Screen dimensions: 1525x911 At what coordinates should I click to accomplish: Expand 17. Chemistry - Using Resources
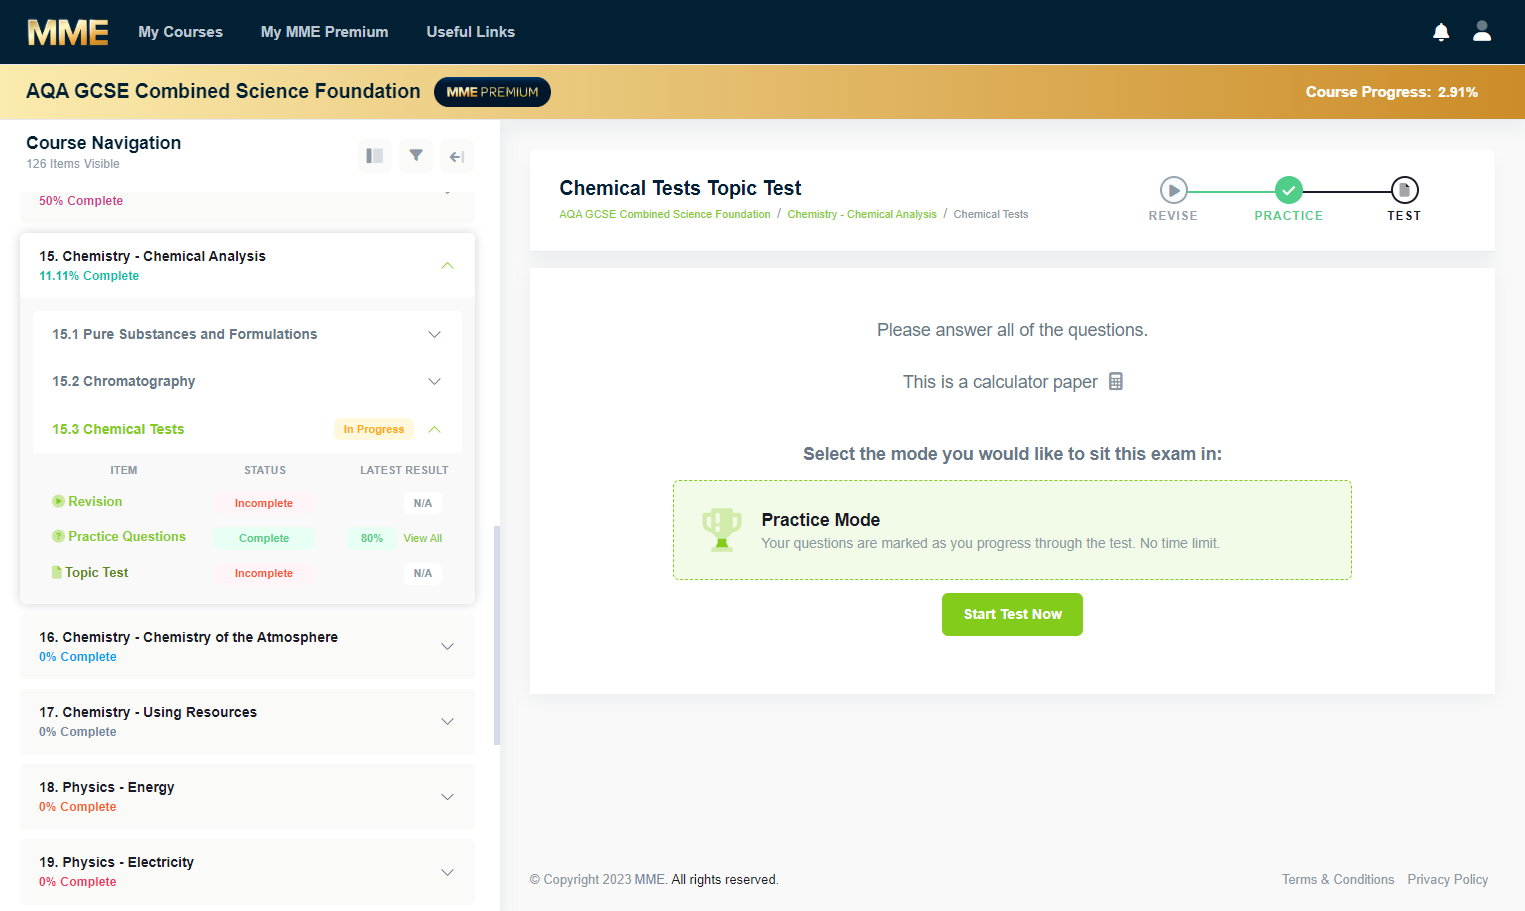[x=447, y=721]
